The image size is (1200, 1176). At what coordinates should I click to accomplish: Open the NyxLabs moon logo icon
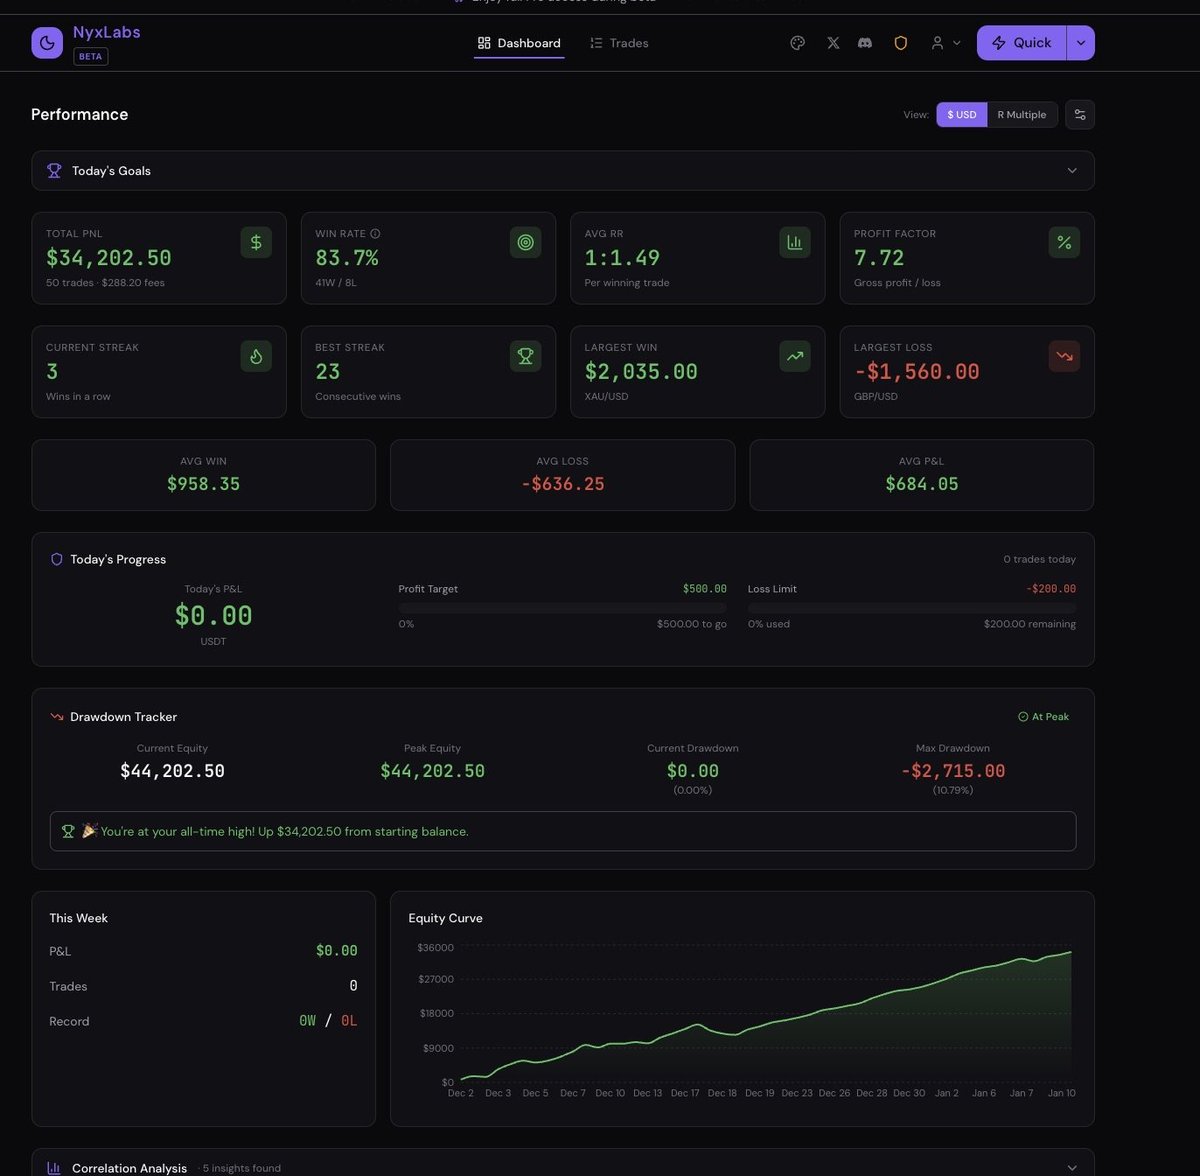pyautogui.click(x=47, y=42)
